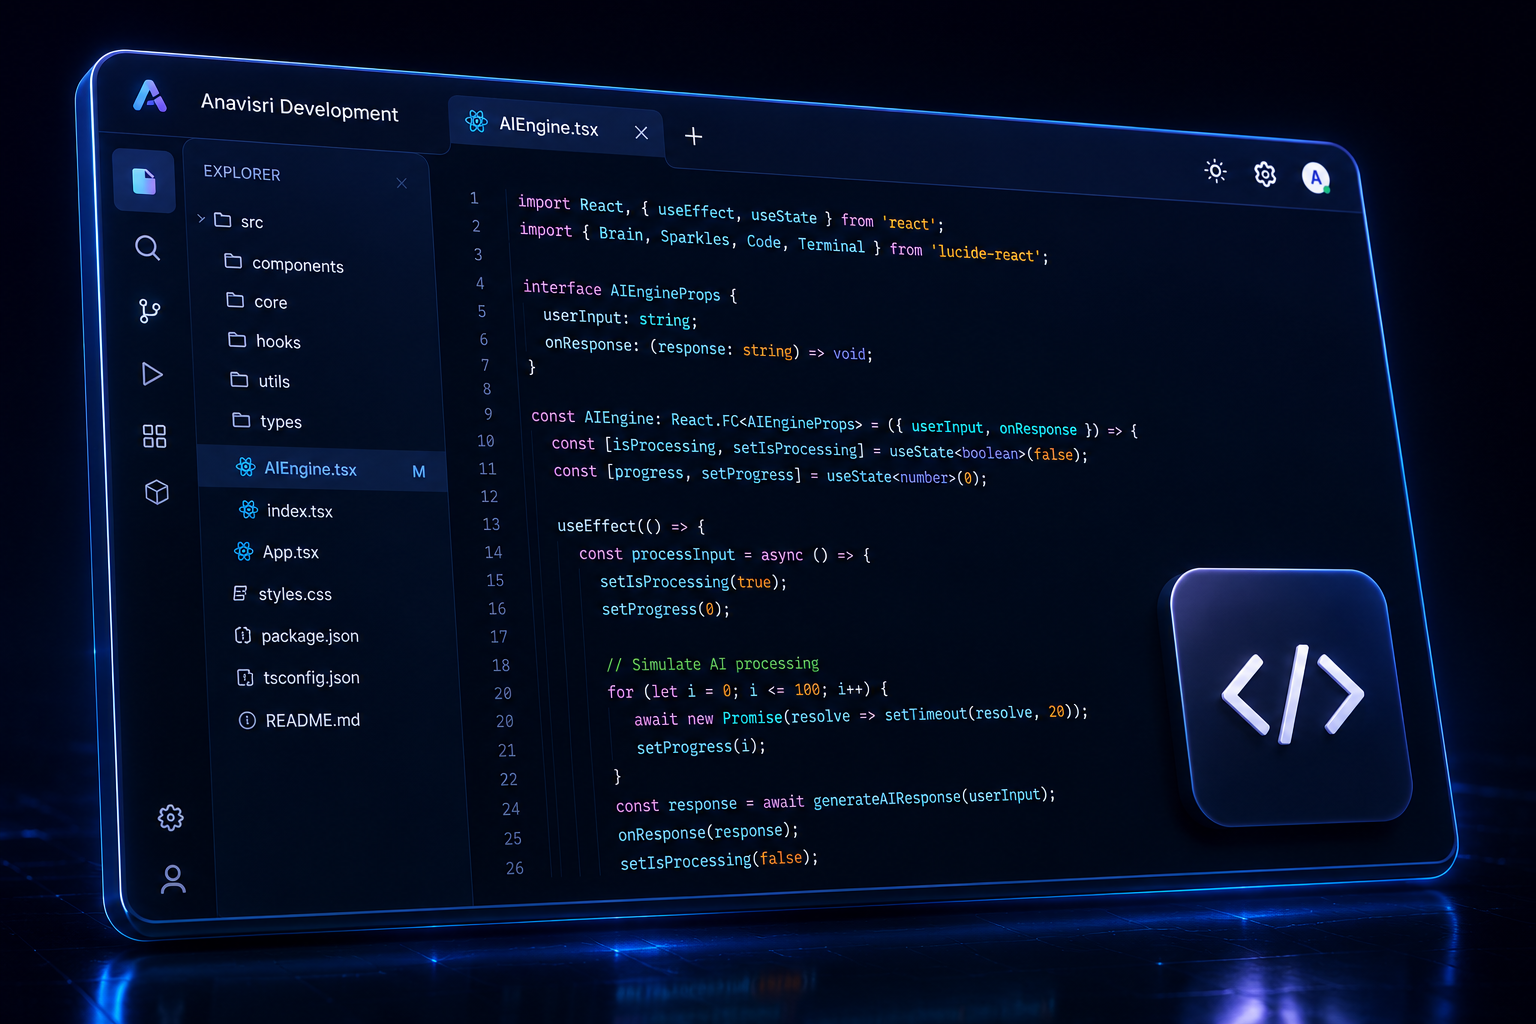Open the Run and Debug play icon
The width and height of the screenshot is (1536, 1024).
click(152, 374)
